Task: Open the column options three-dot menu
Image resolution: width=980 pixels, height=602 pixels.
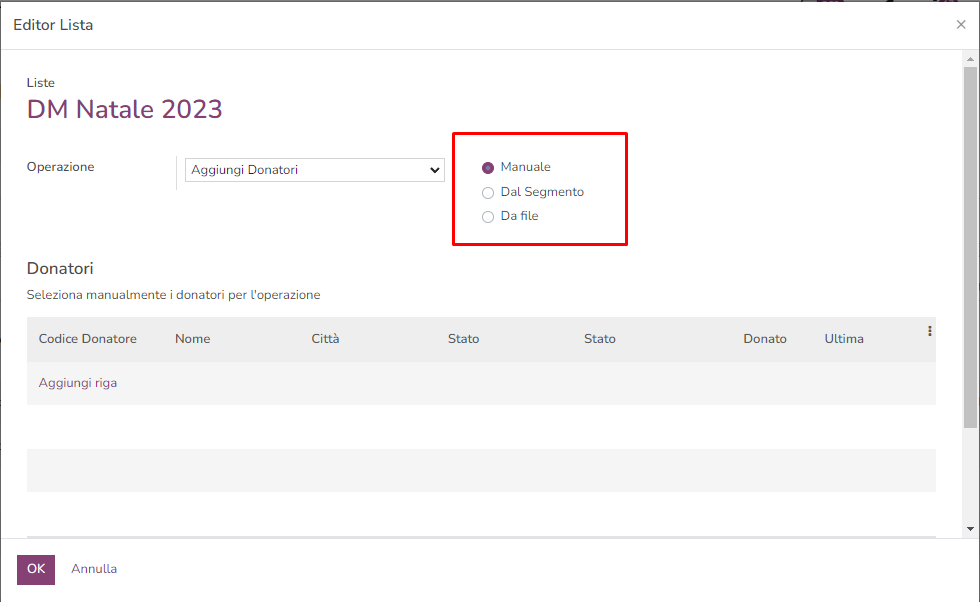Action: click(x=929, y=331)
